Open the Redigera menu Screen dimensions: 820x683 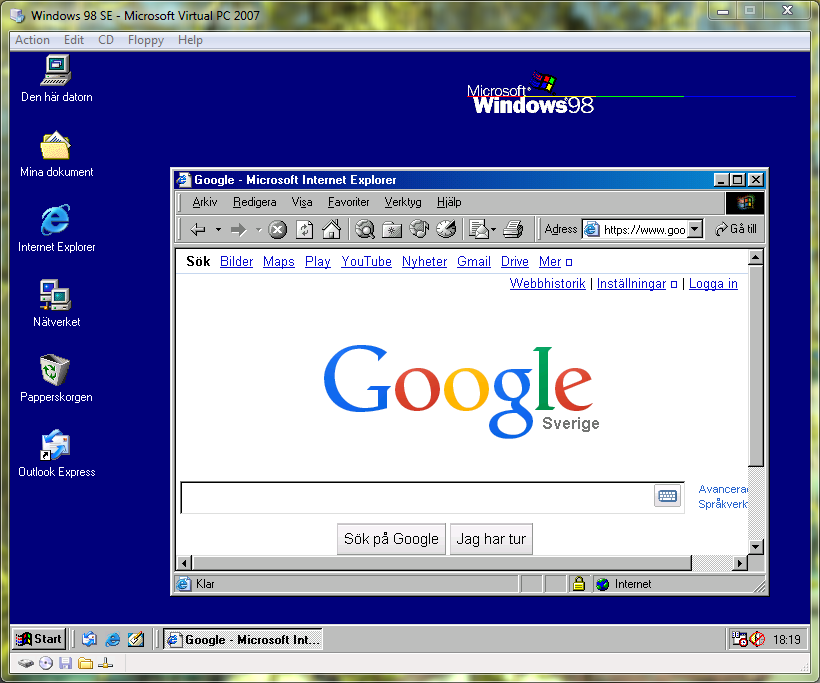pyautogui.click(x=255, y=202)
